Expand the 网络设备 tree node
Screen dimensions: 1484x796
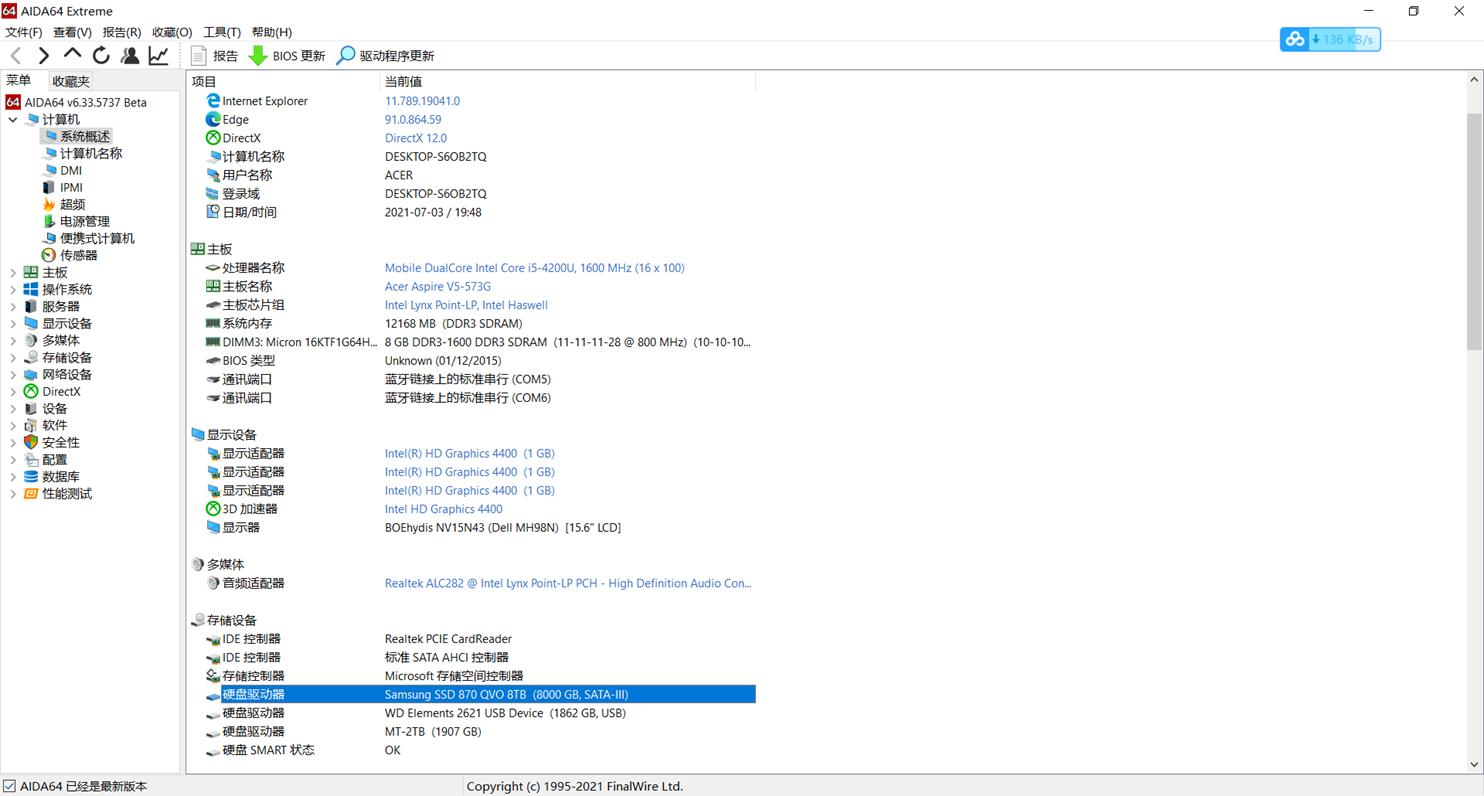pos(13,375)
